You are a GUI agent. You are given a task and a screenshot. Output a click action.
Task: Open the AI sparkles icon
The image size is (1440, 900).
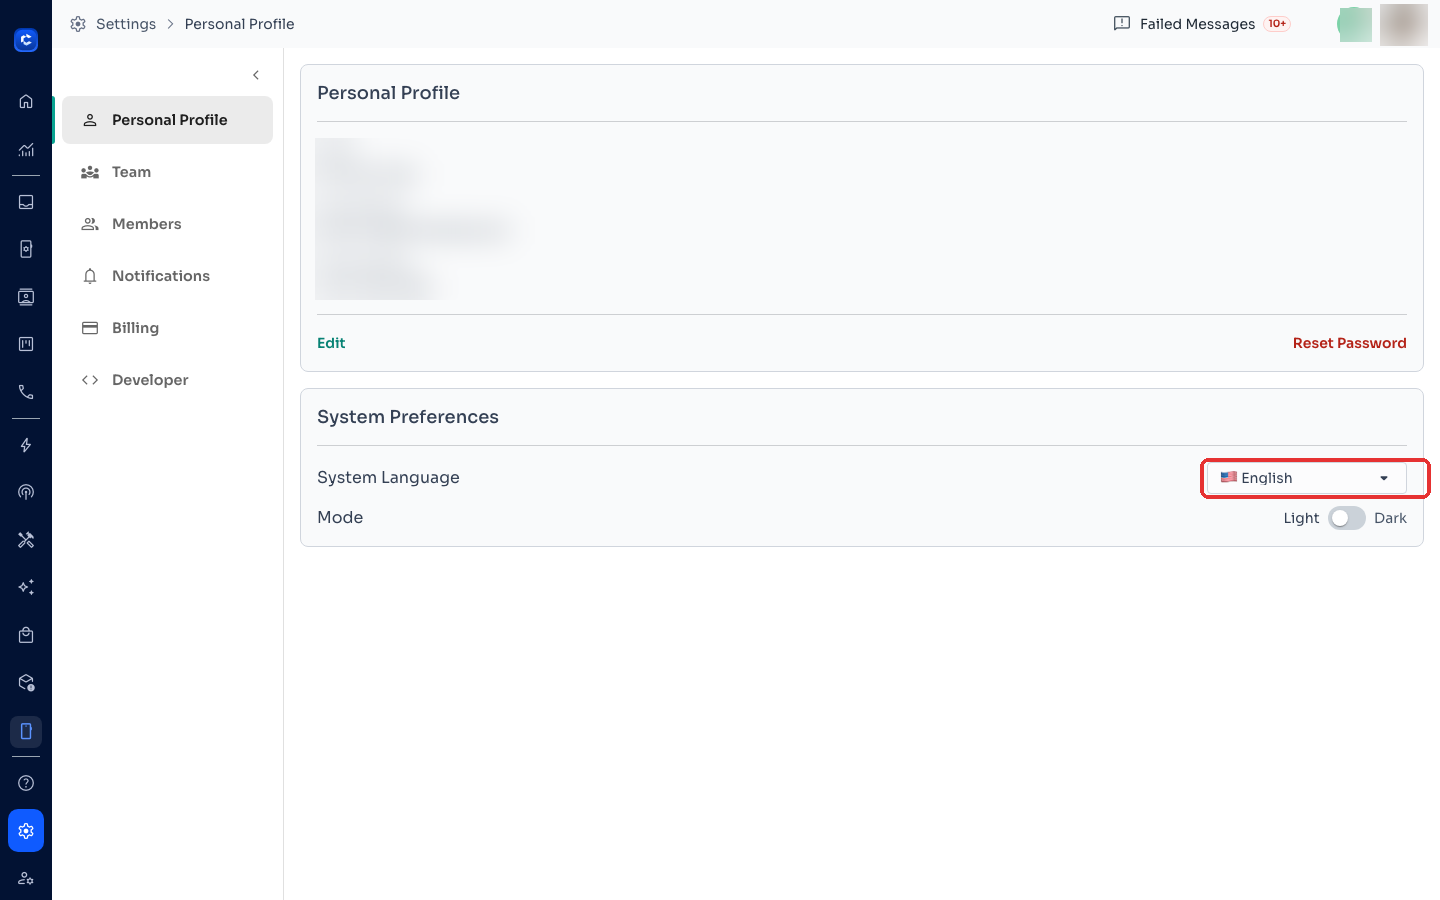(26, 587)
